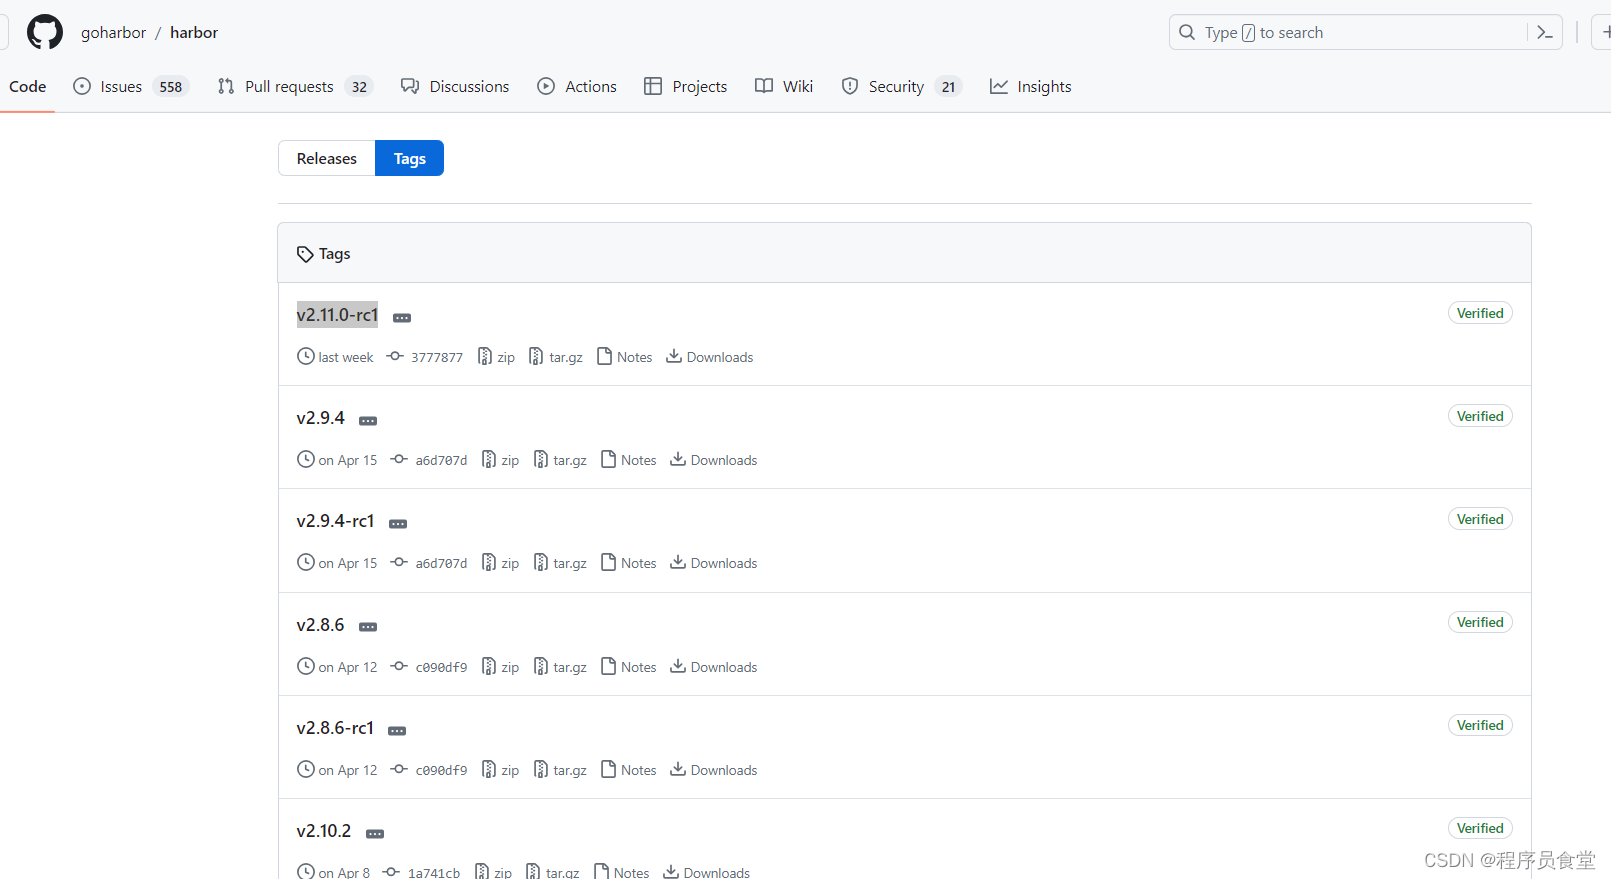Viewport: 1611px width, 879px height.
Task: Open commit c090df9 in v2.8.6 row
Action: (429, 667)
